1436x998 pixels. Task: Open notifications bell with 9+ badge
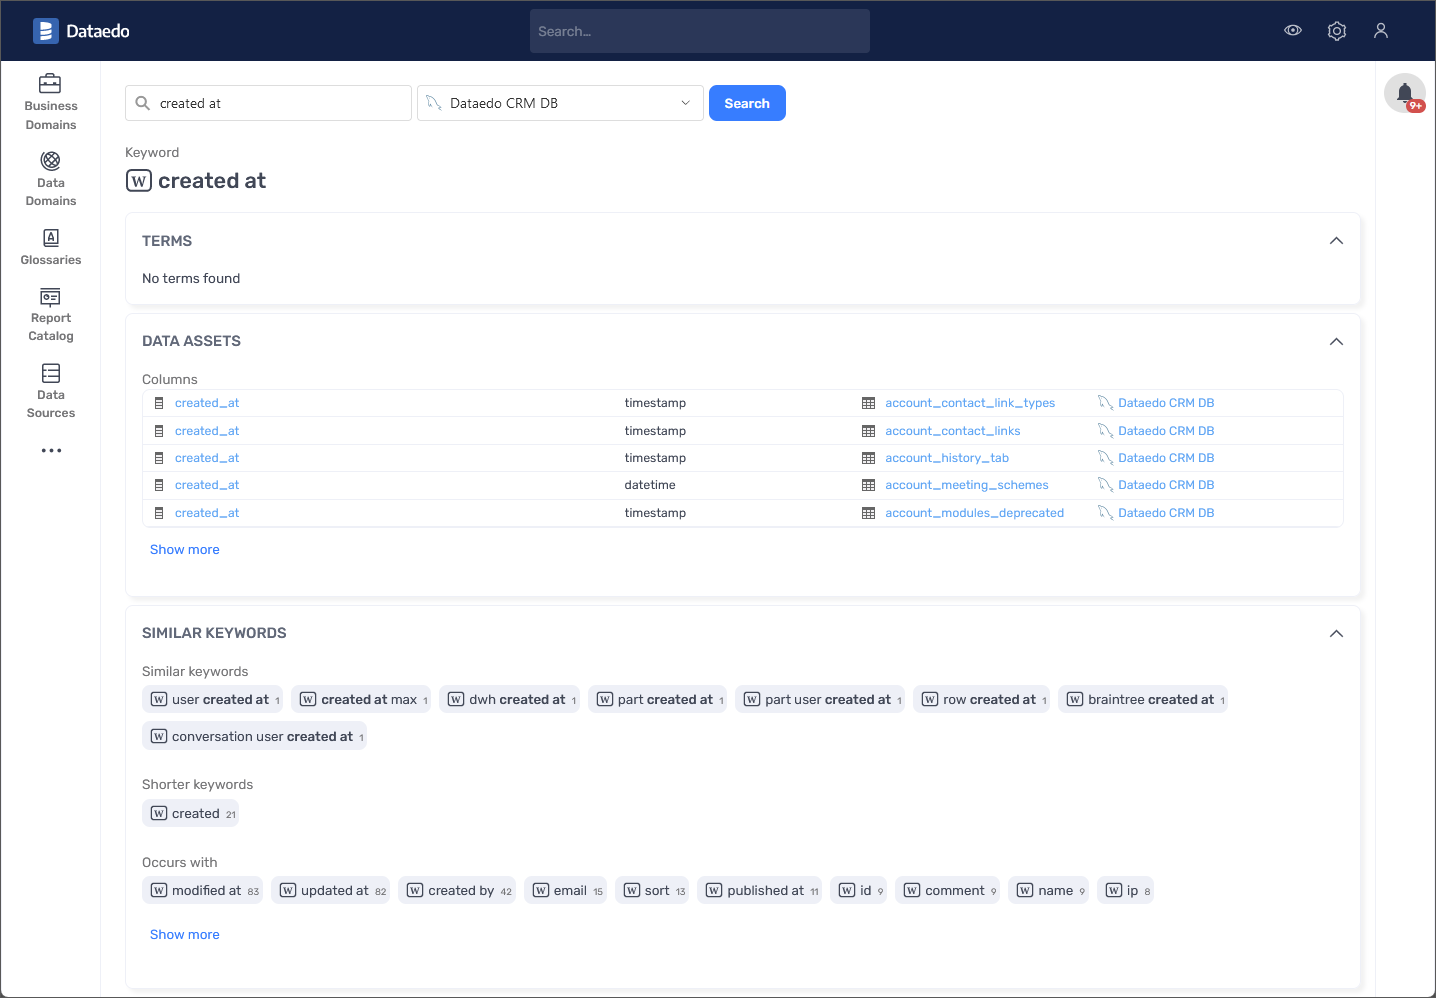1405,93
